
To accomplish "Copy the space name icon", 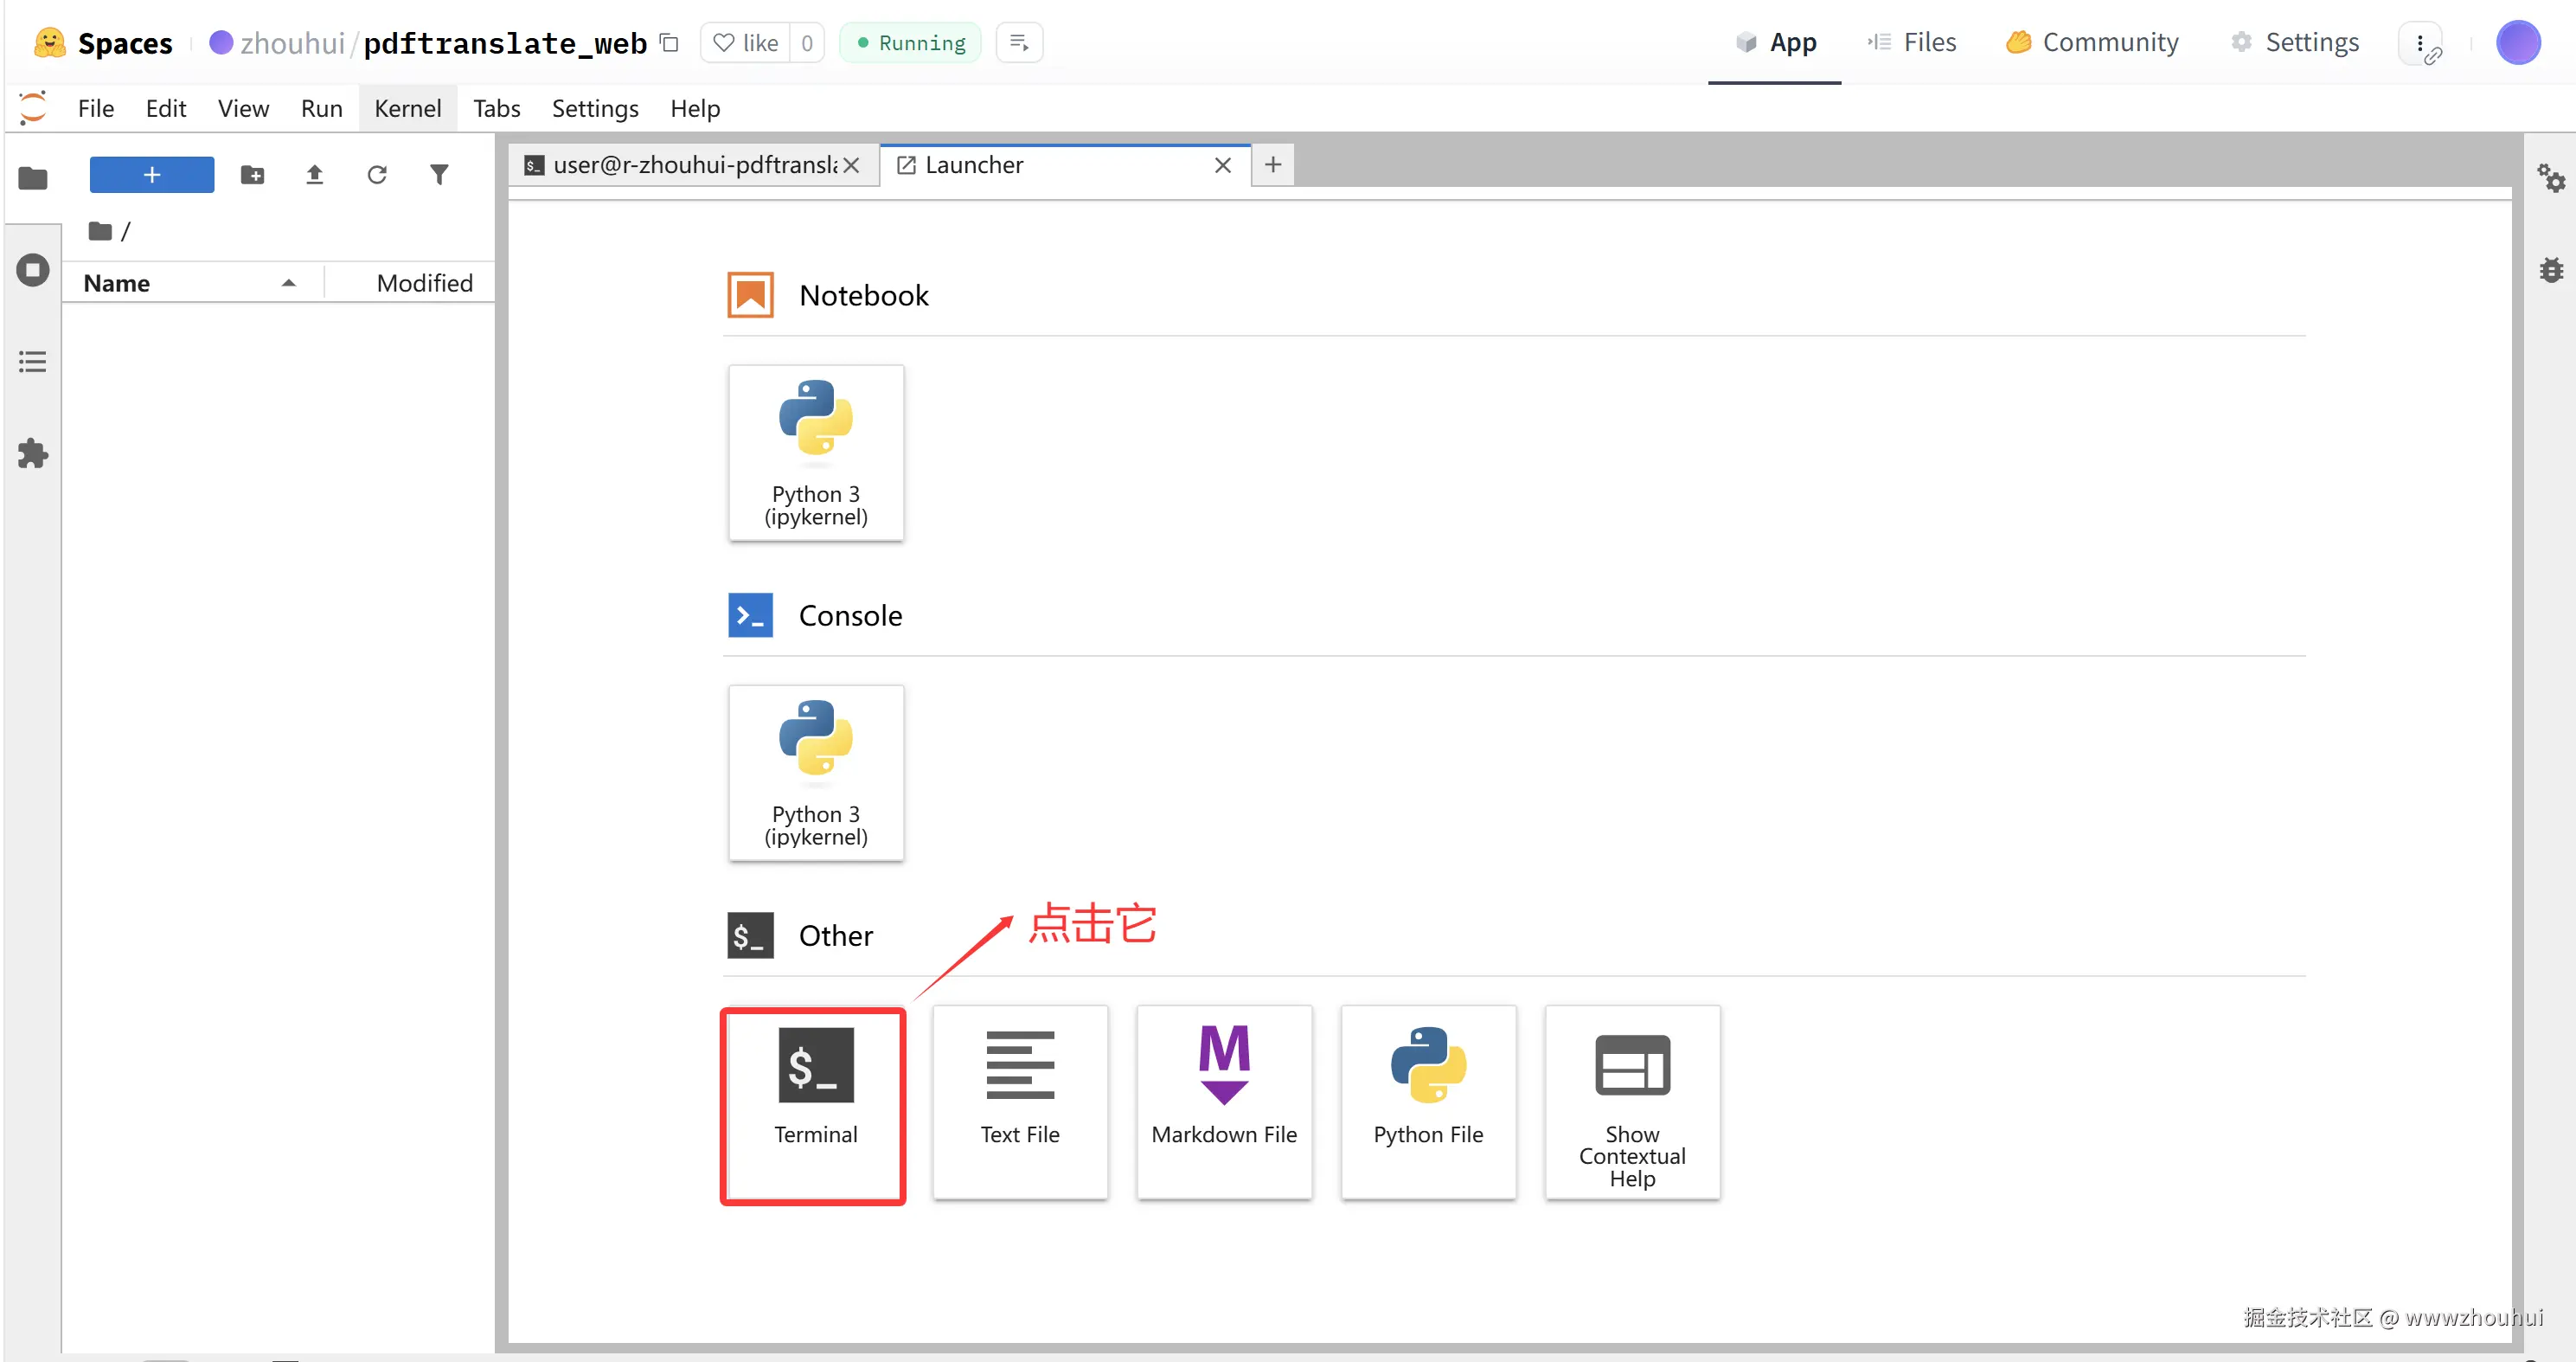I will click(x=669, y=43).
